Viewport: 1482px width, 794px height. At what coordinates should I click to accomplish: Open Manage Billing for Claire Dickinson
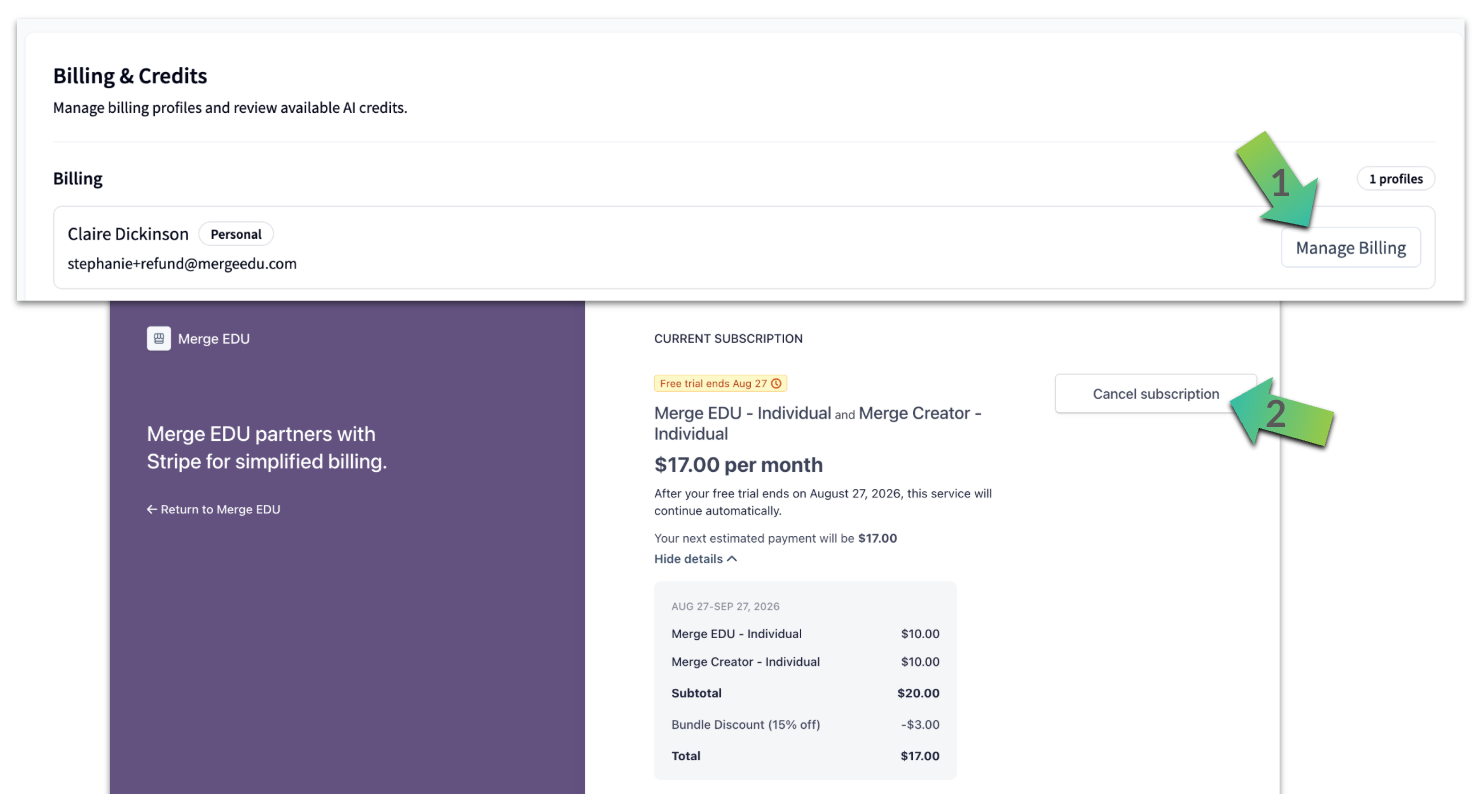(x=1350, y=248)
